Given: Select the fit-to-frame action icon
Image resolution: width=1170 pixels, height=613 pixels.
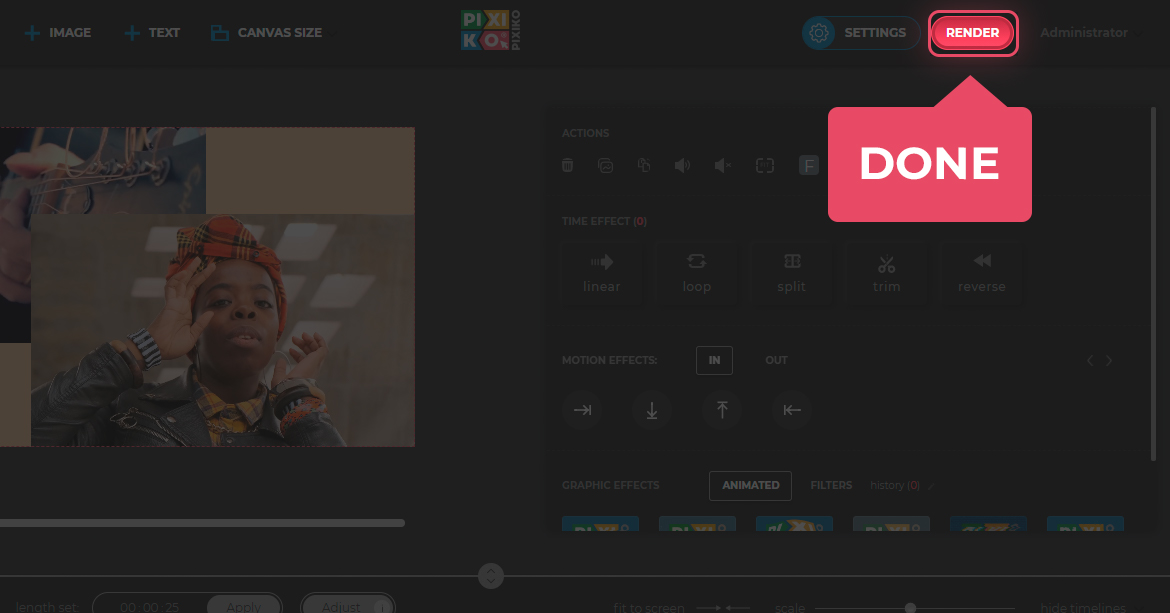Looking at the screenshot, I should pyautogui.click(x=765, y=165).
